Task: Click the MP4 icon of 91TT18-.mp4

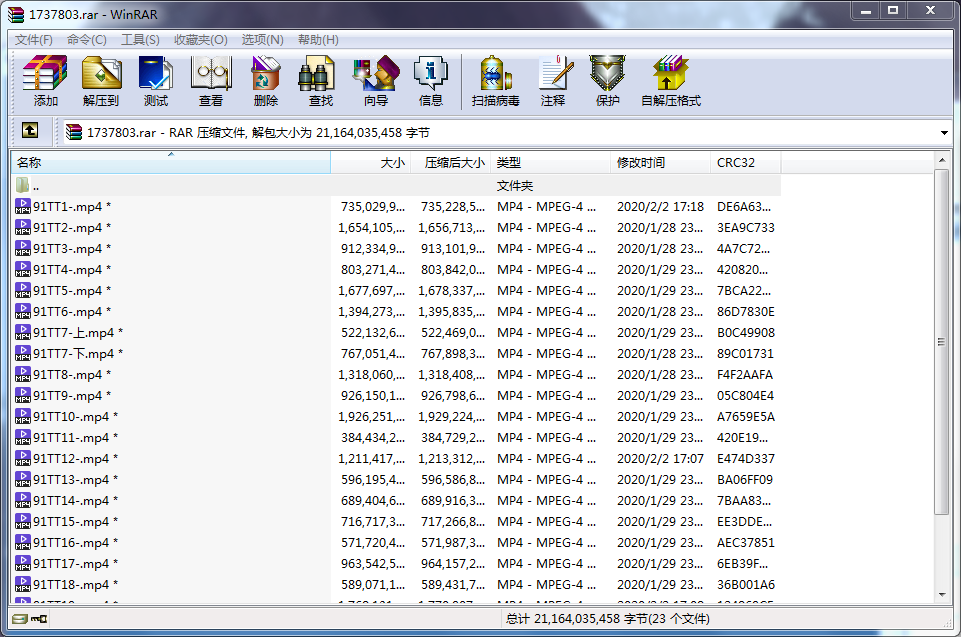Action: (x=23, y=584)
